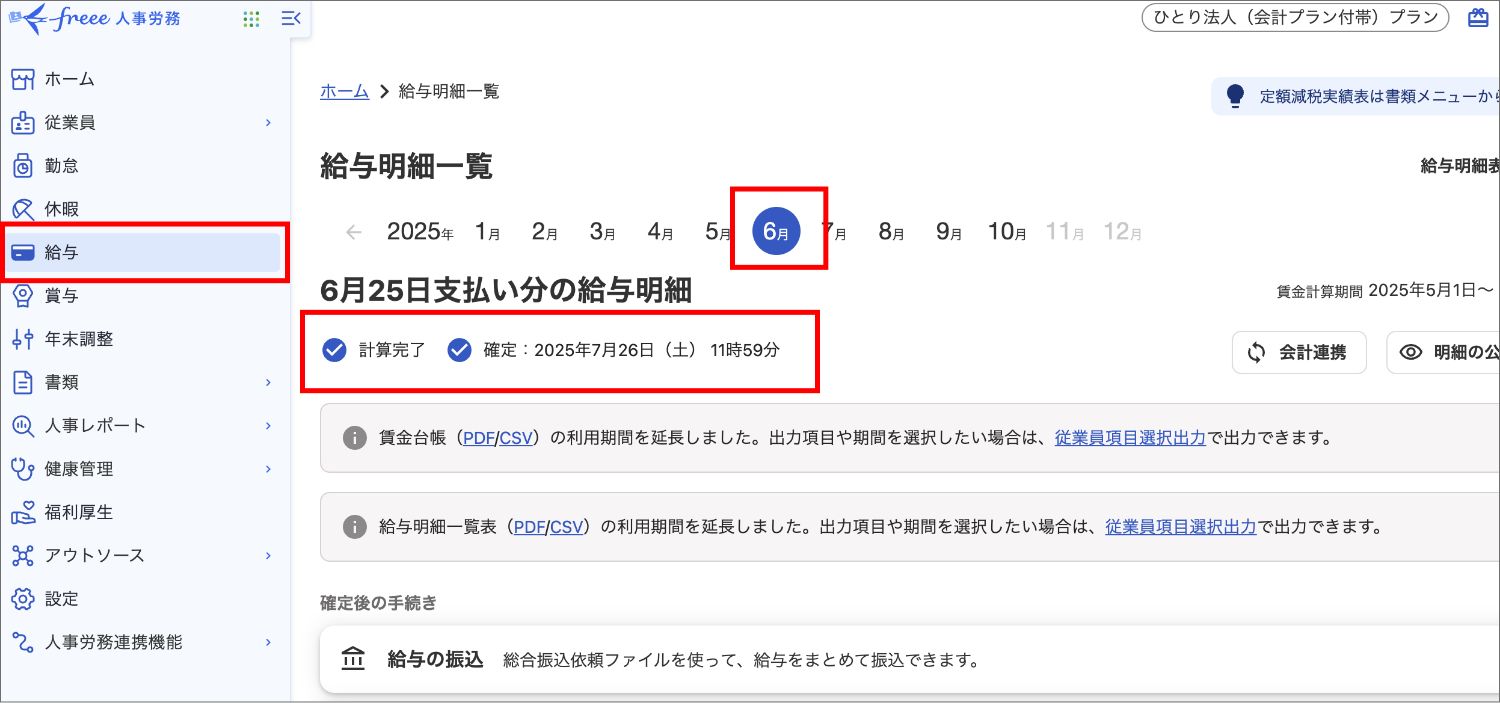Click the lightbulb tip icon

(x=1235, y=96)
